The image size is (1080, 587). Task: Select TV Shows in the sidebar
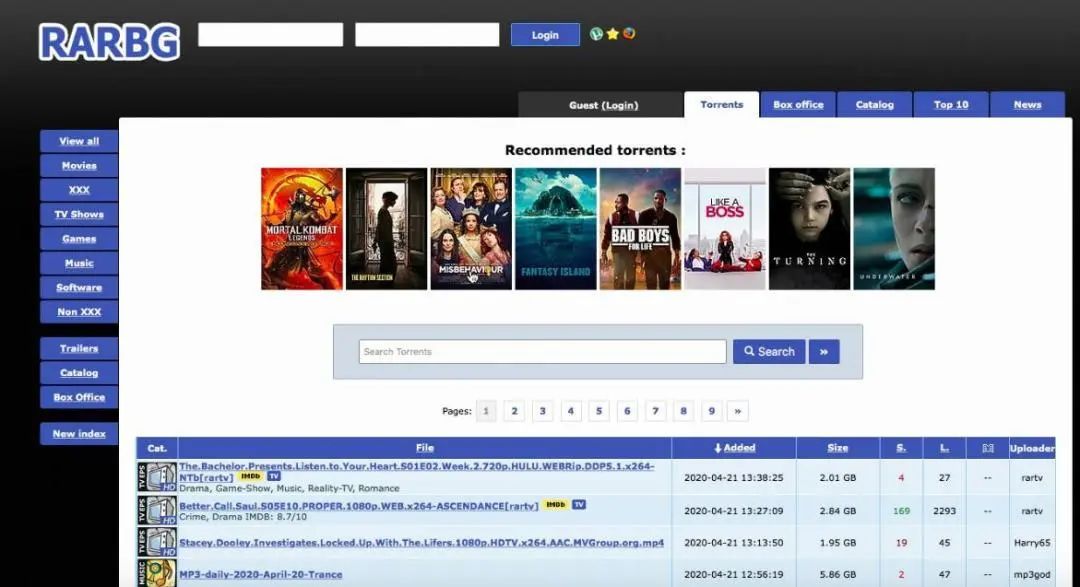pos(79,214)
